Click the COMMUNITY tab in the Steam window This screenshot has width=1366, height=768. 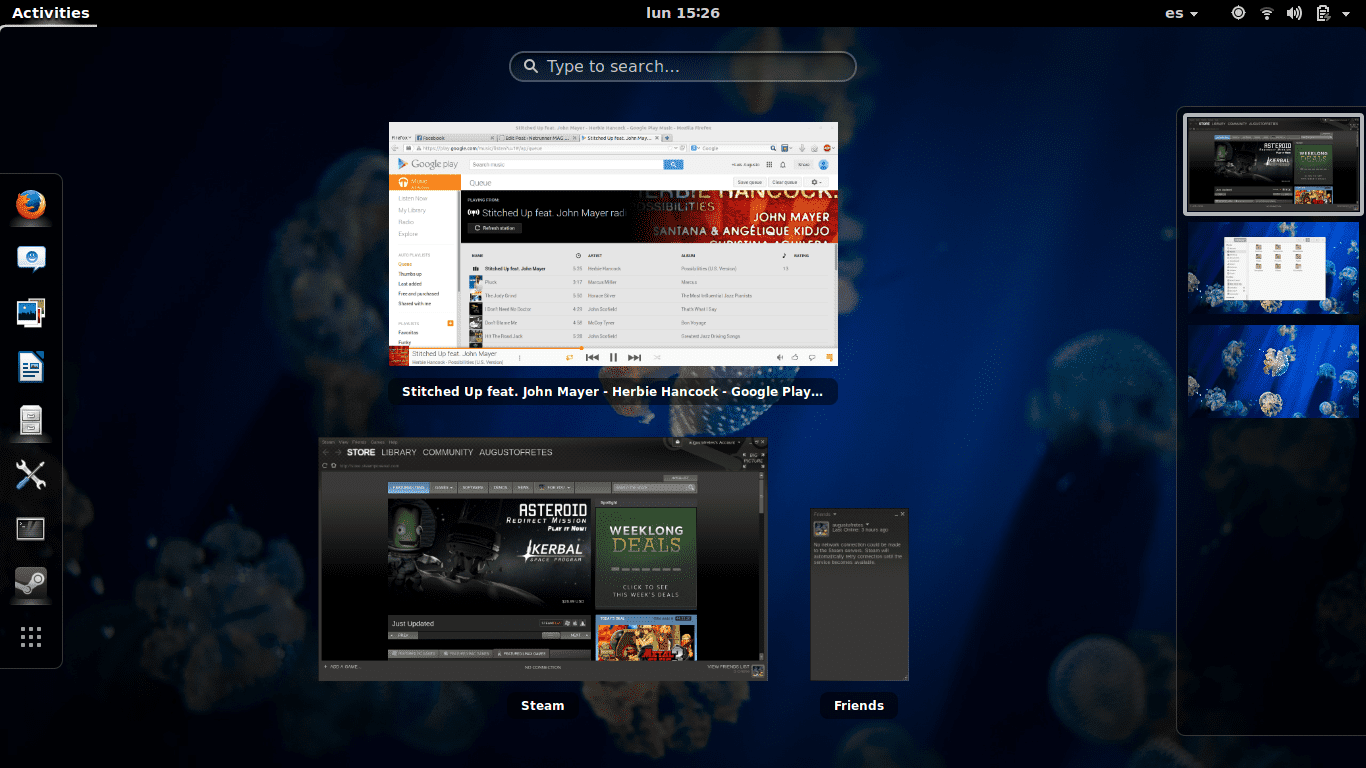tap(447, 452)
